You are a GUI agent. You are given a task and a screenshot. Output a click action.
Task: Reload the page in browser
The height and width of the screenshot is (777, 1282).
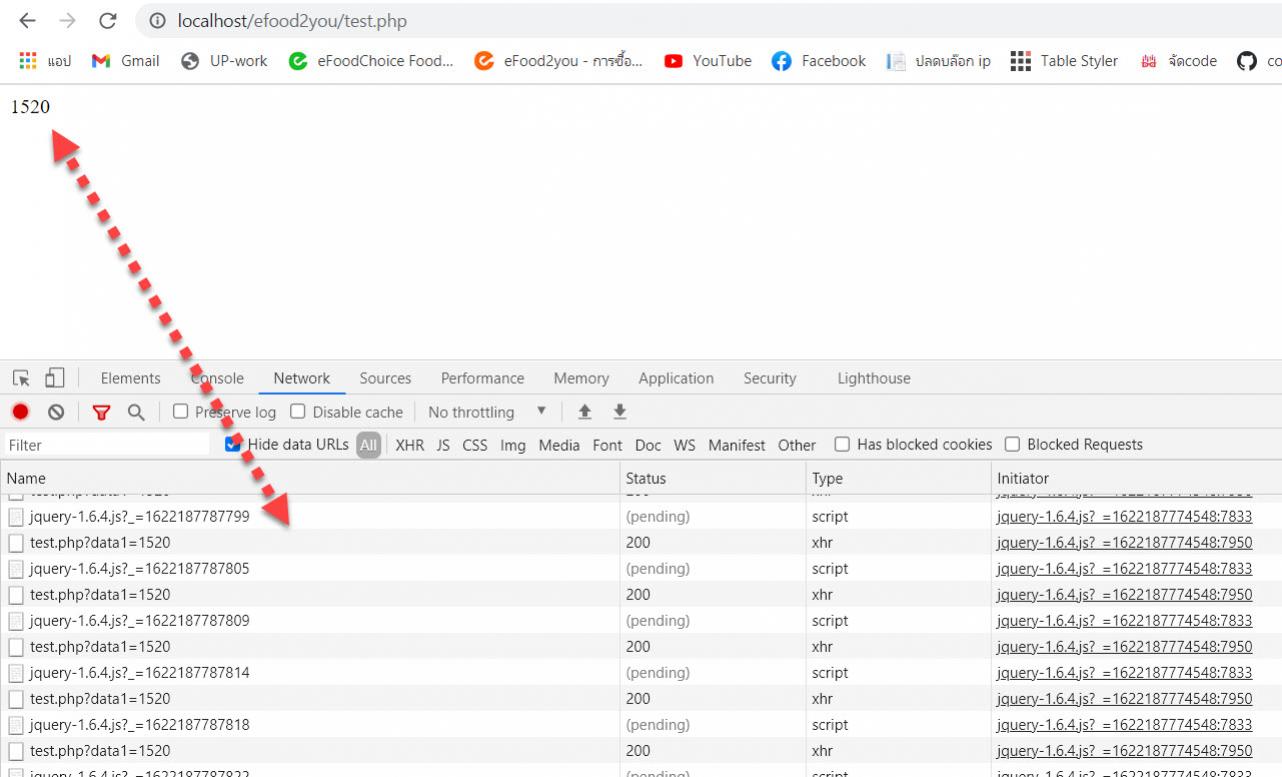(x=108, y=21)
